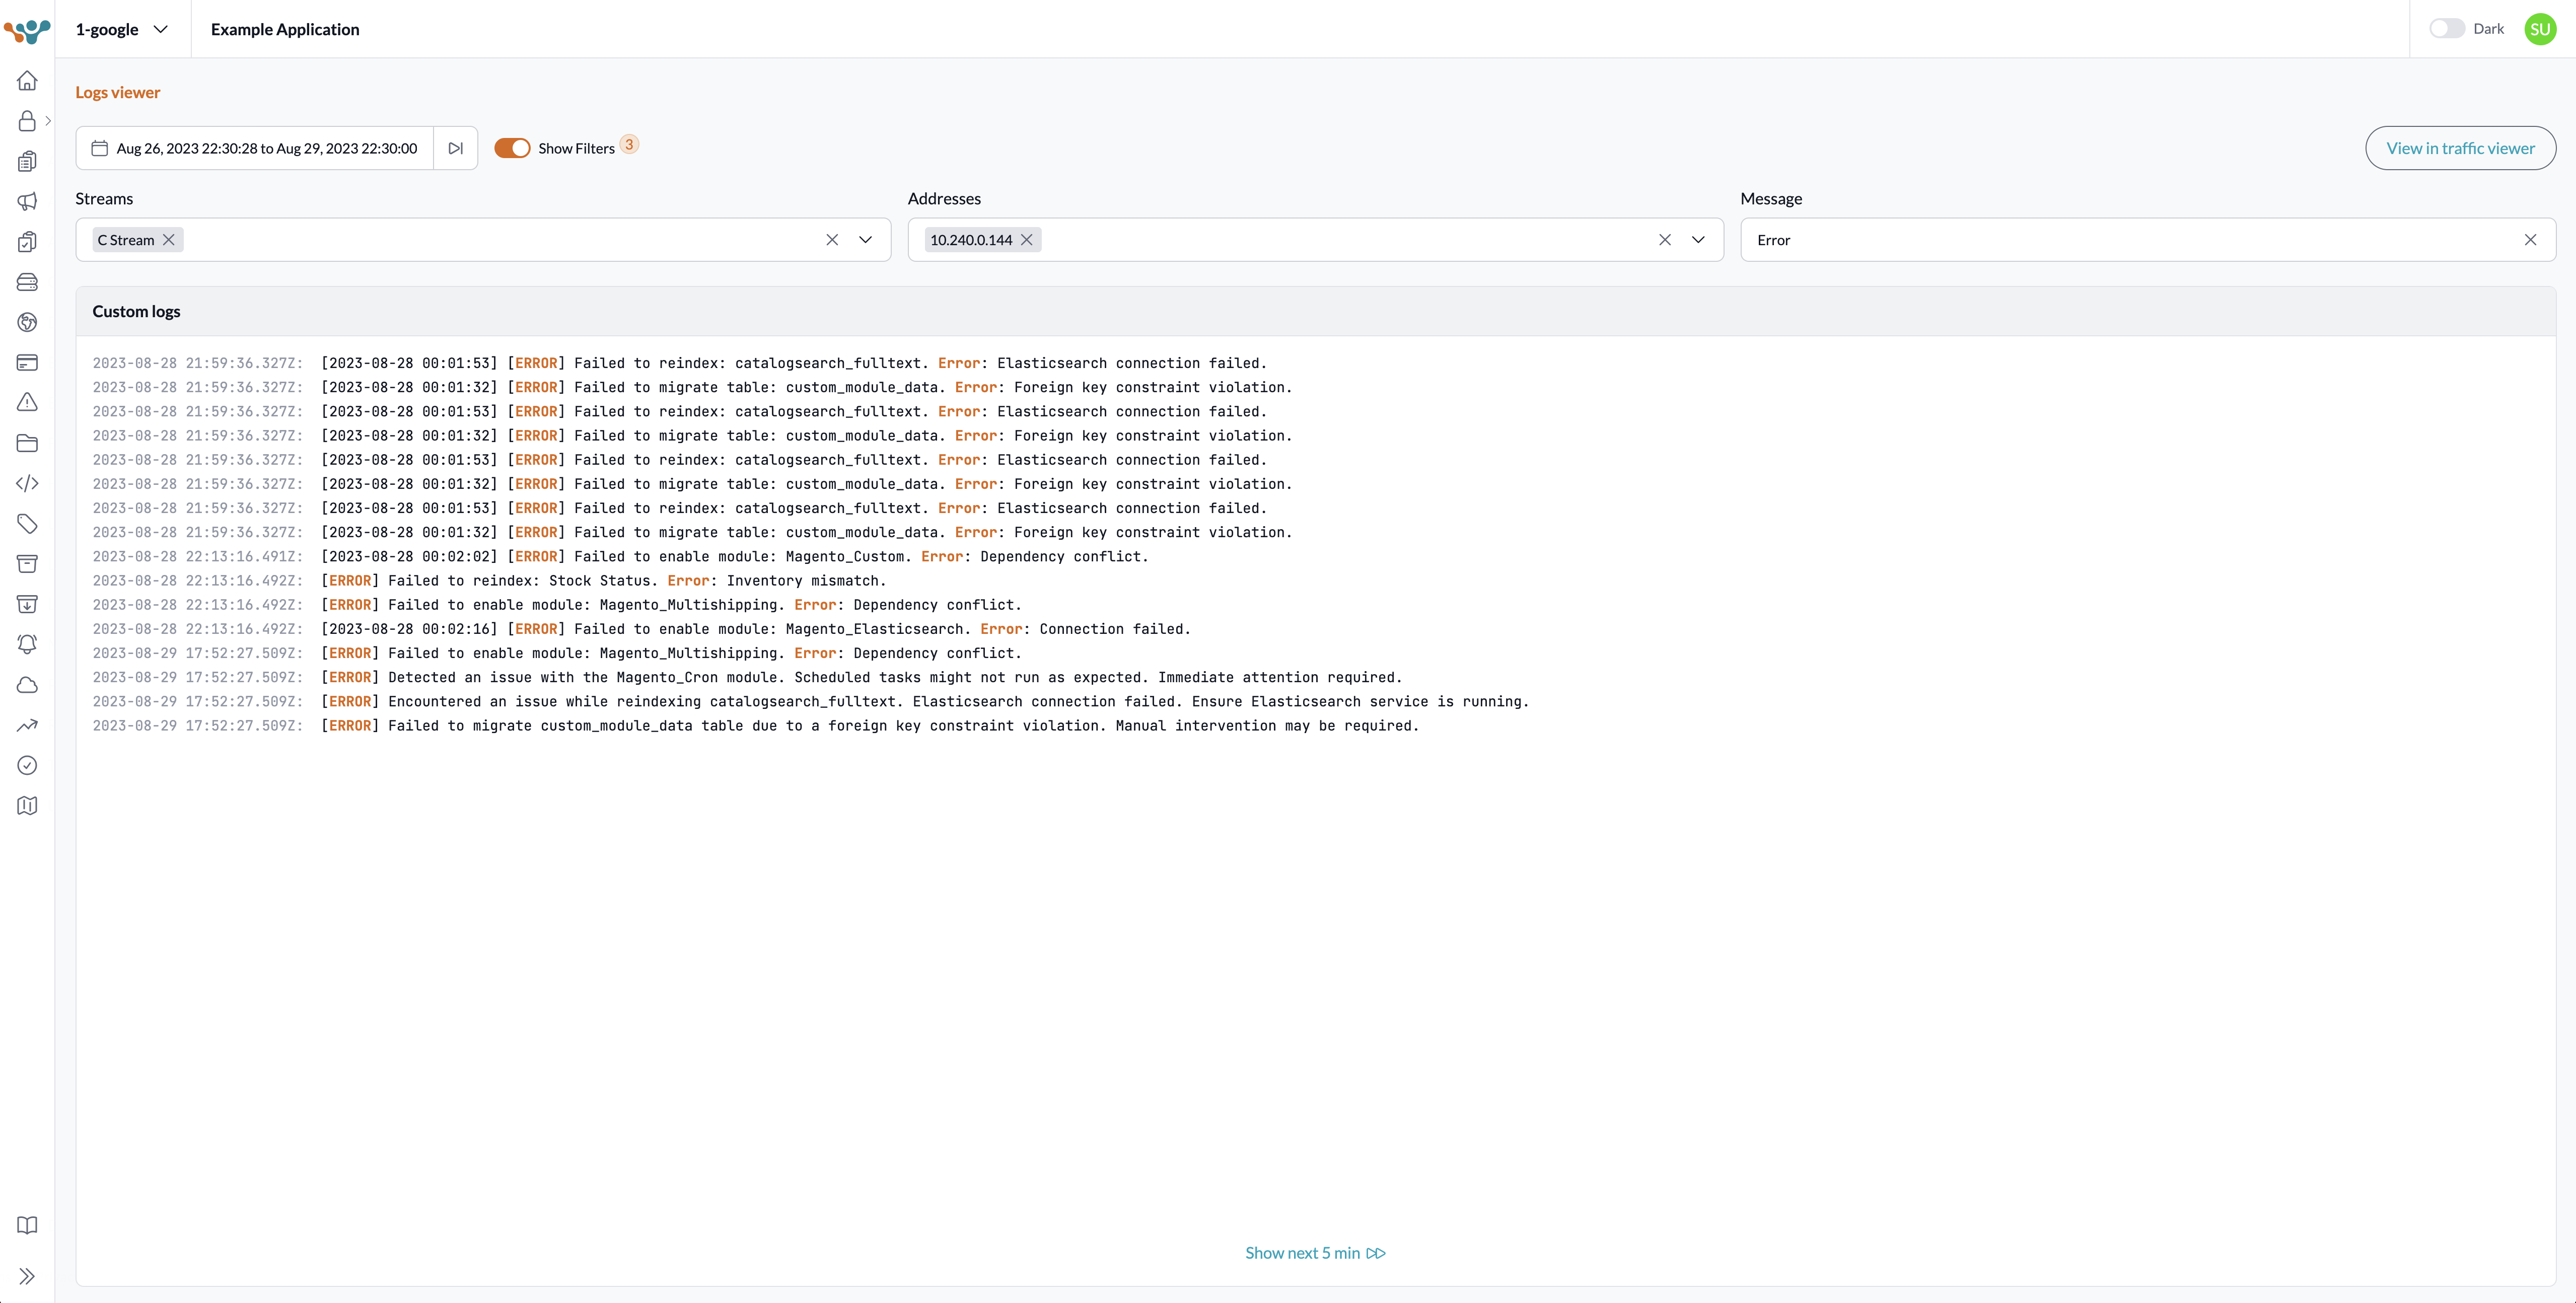
Task: Remove the C Stream filter tag
Action: click(x=169, y=240)
